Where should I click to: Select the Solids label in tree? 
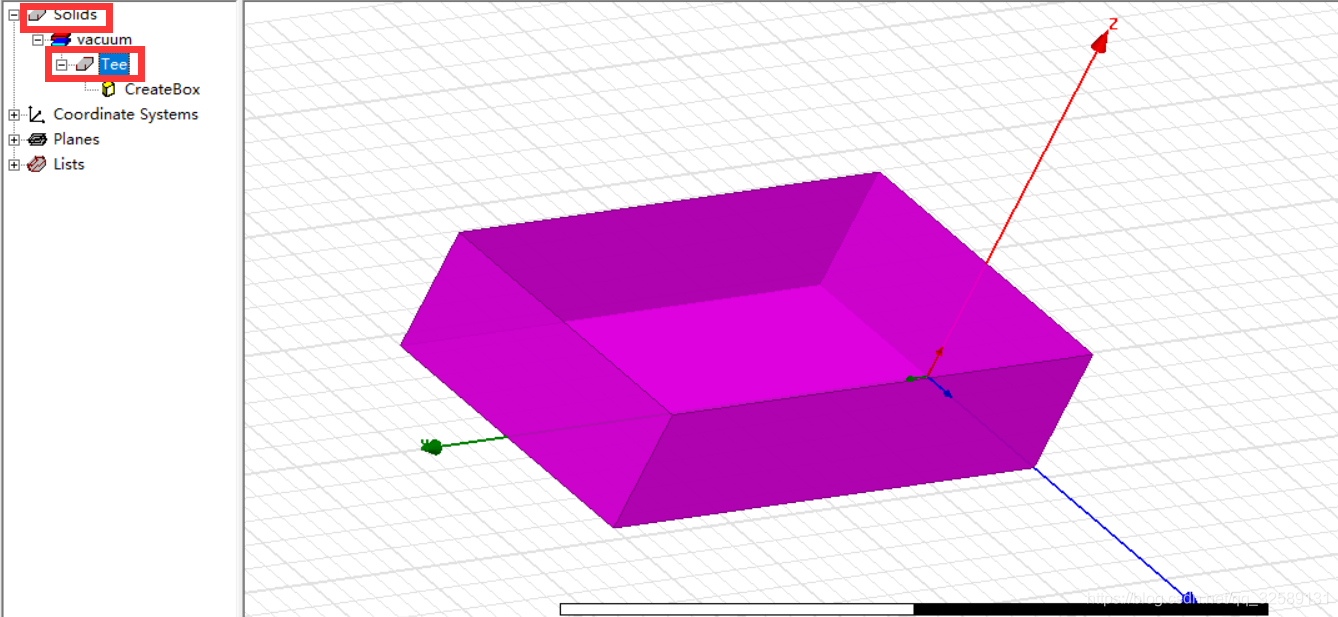(x=76, y=15)
